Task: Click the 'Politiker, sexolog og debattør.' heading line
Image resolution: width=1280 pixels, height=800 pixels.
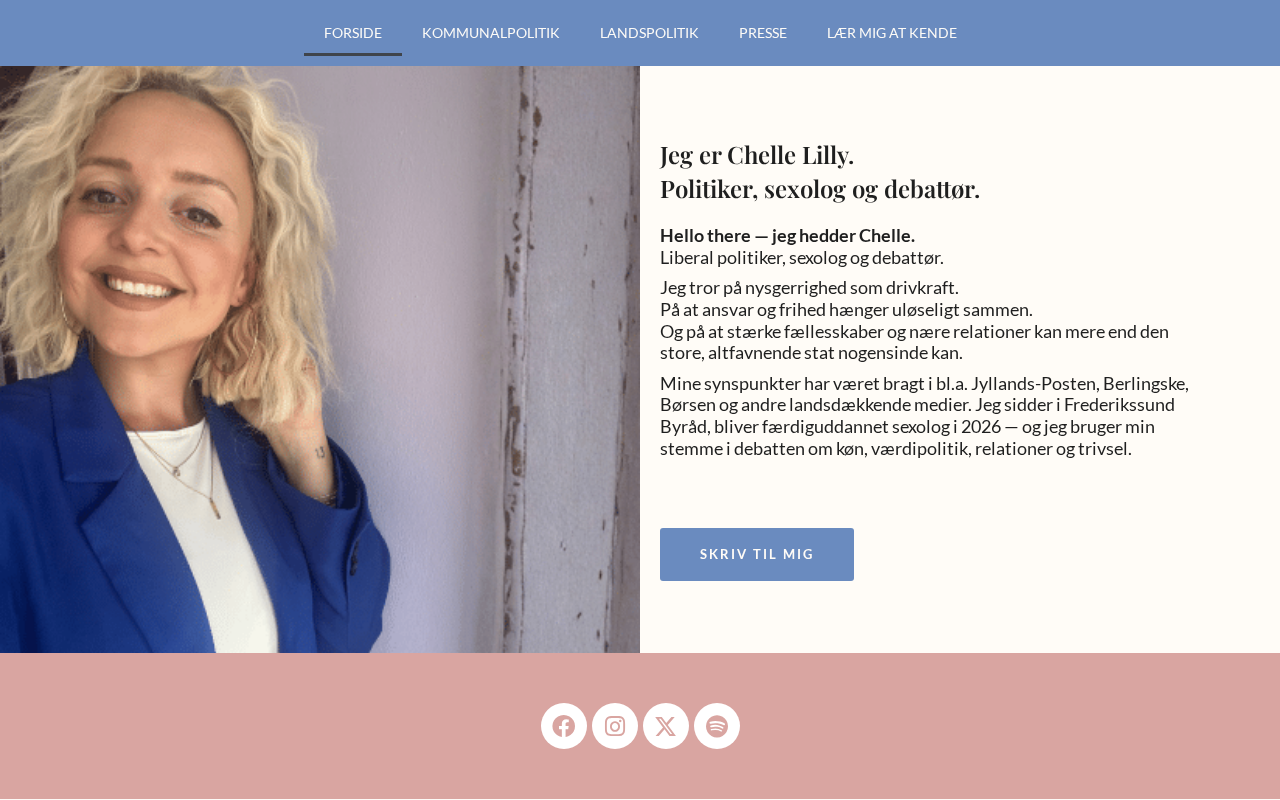Action: [x=820, y=189]
